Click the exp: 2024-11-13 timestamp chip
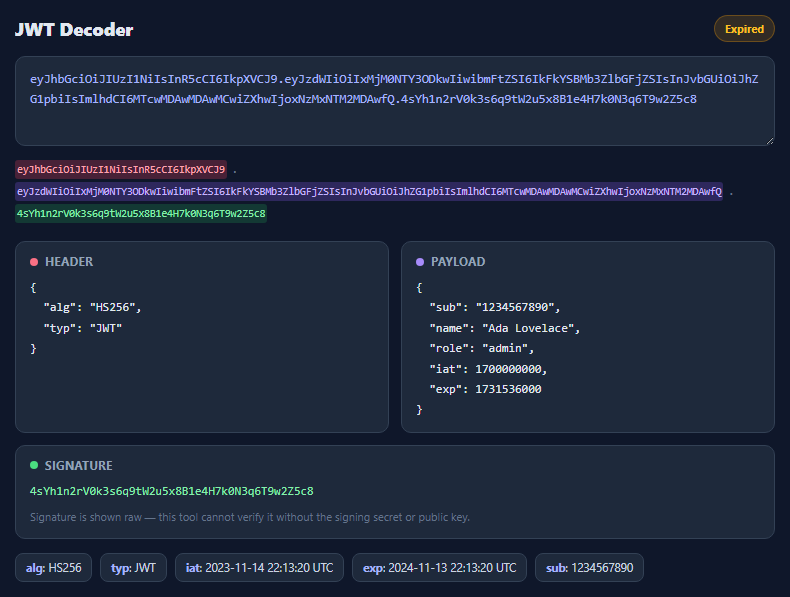 click(439, 568)
